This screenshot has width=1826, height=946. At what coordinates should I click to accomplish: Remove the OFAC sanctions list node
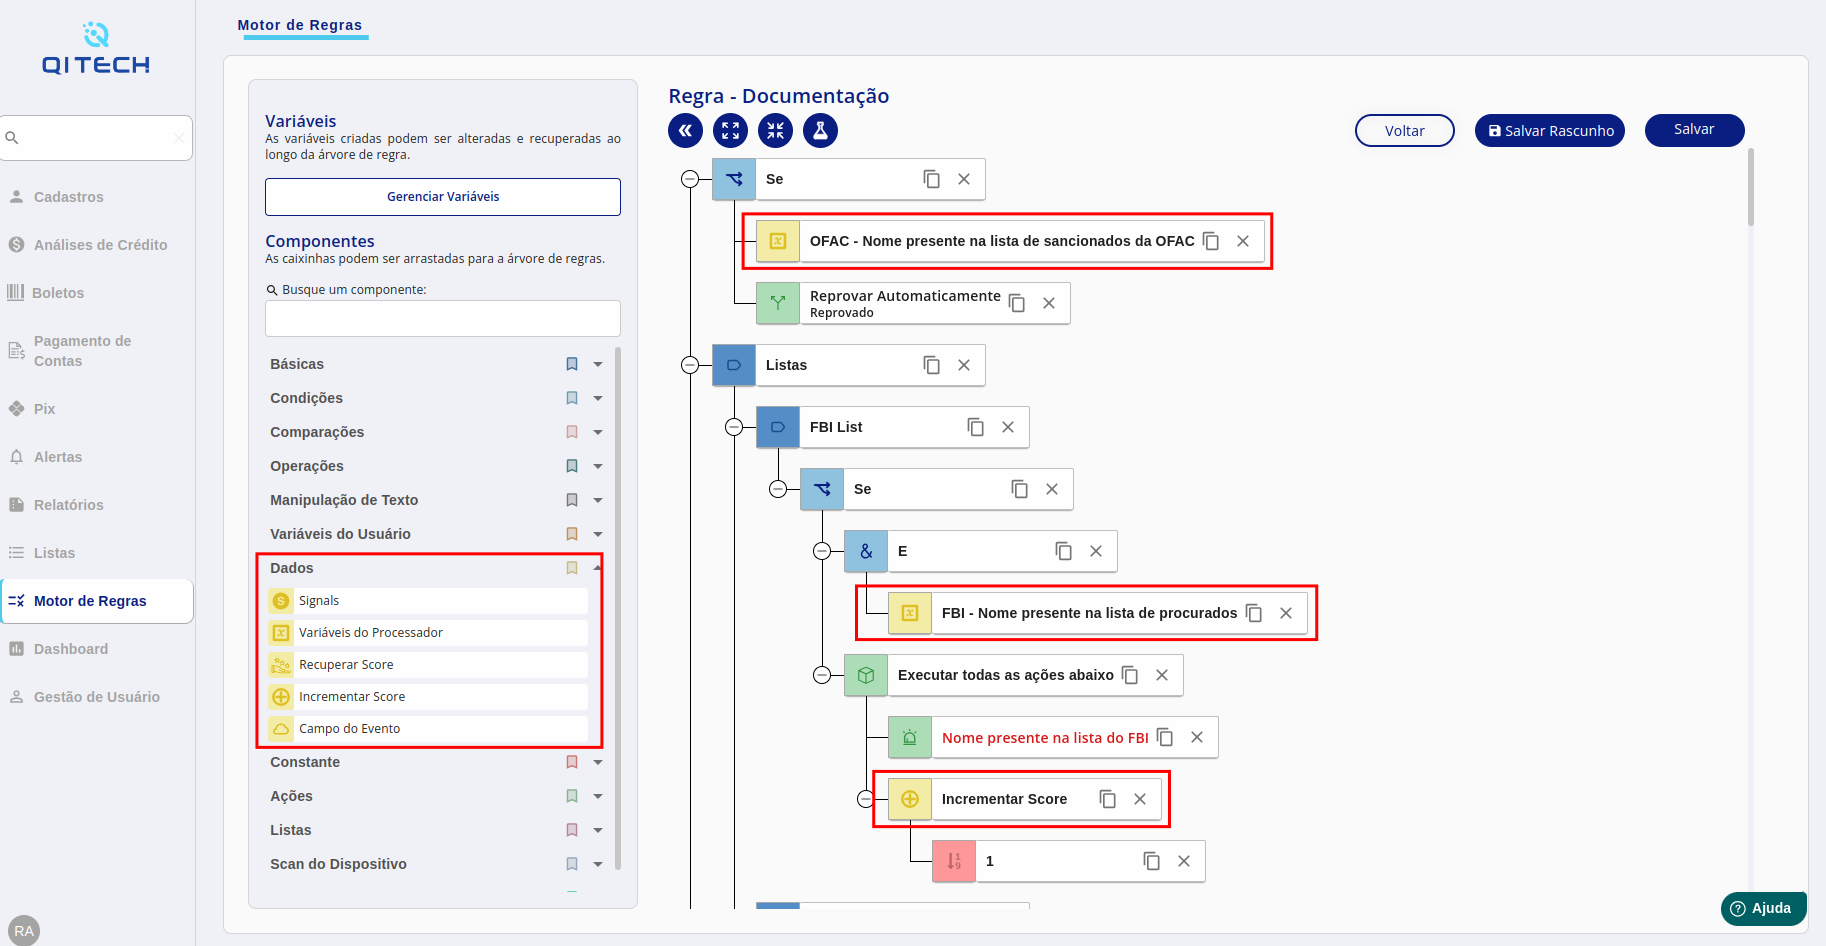(1243, 241)
